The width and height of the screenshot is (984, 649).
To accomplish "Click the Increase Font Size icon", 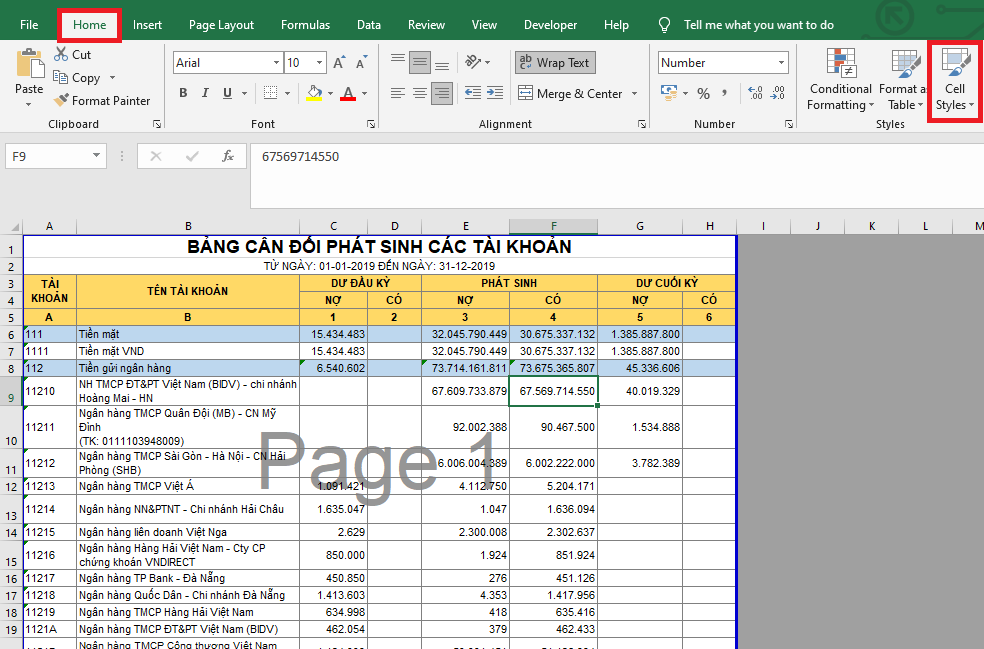I will 340,63.
